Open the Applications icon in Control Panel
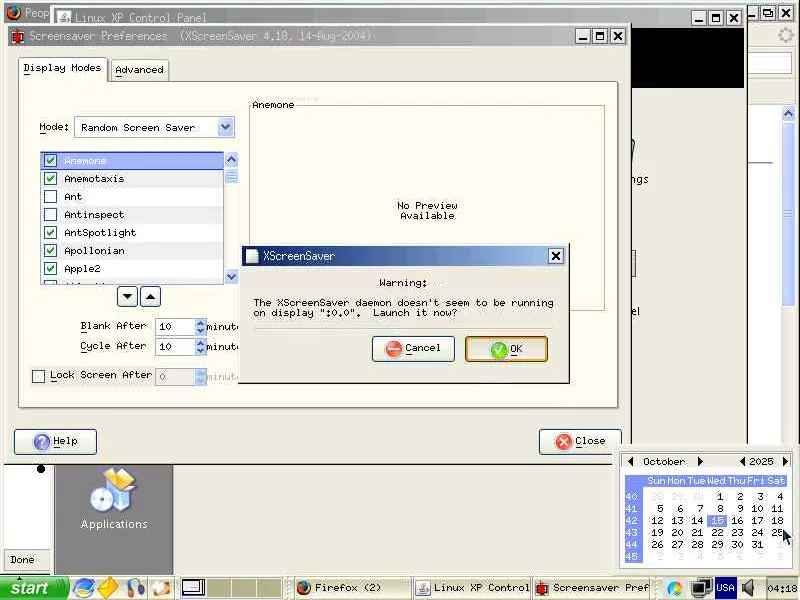Viewport: 800px width, 600px height. [114, 498]
